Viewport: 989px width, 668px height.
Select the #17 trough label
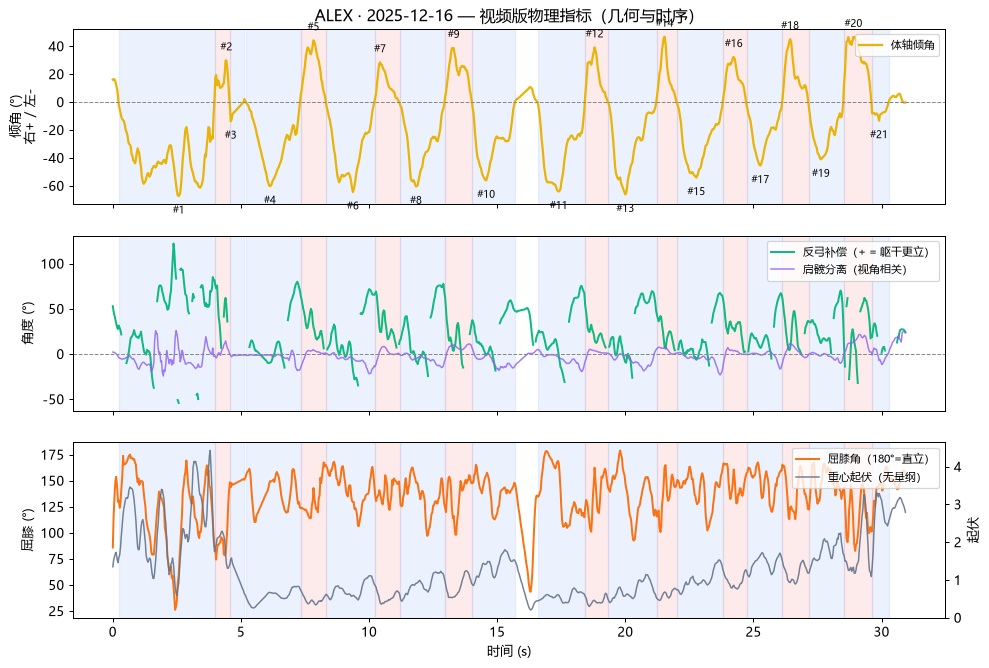[x=760, y=179]
